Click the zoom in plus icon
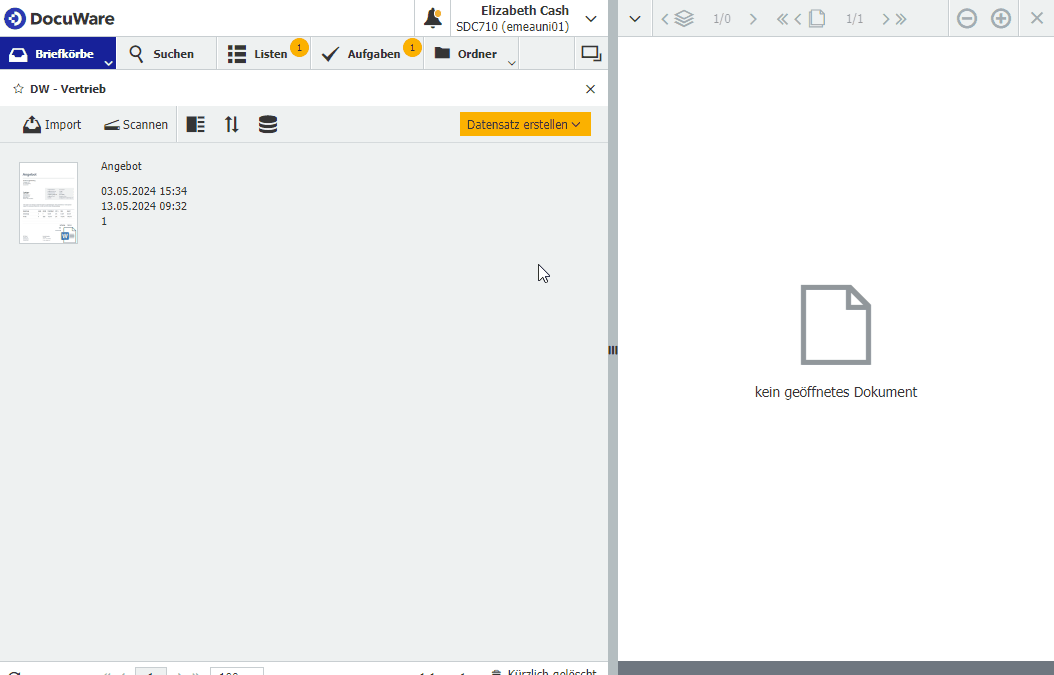 pyautogui.click(x=1001, y=18)
